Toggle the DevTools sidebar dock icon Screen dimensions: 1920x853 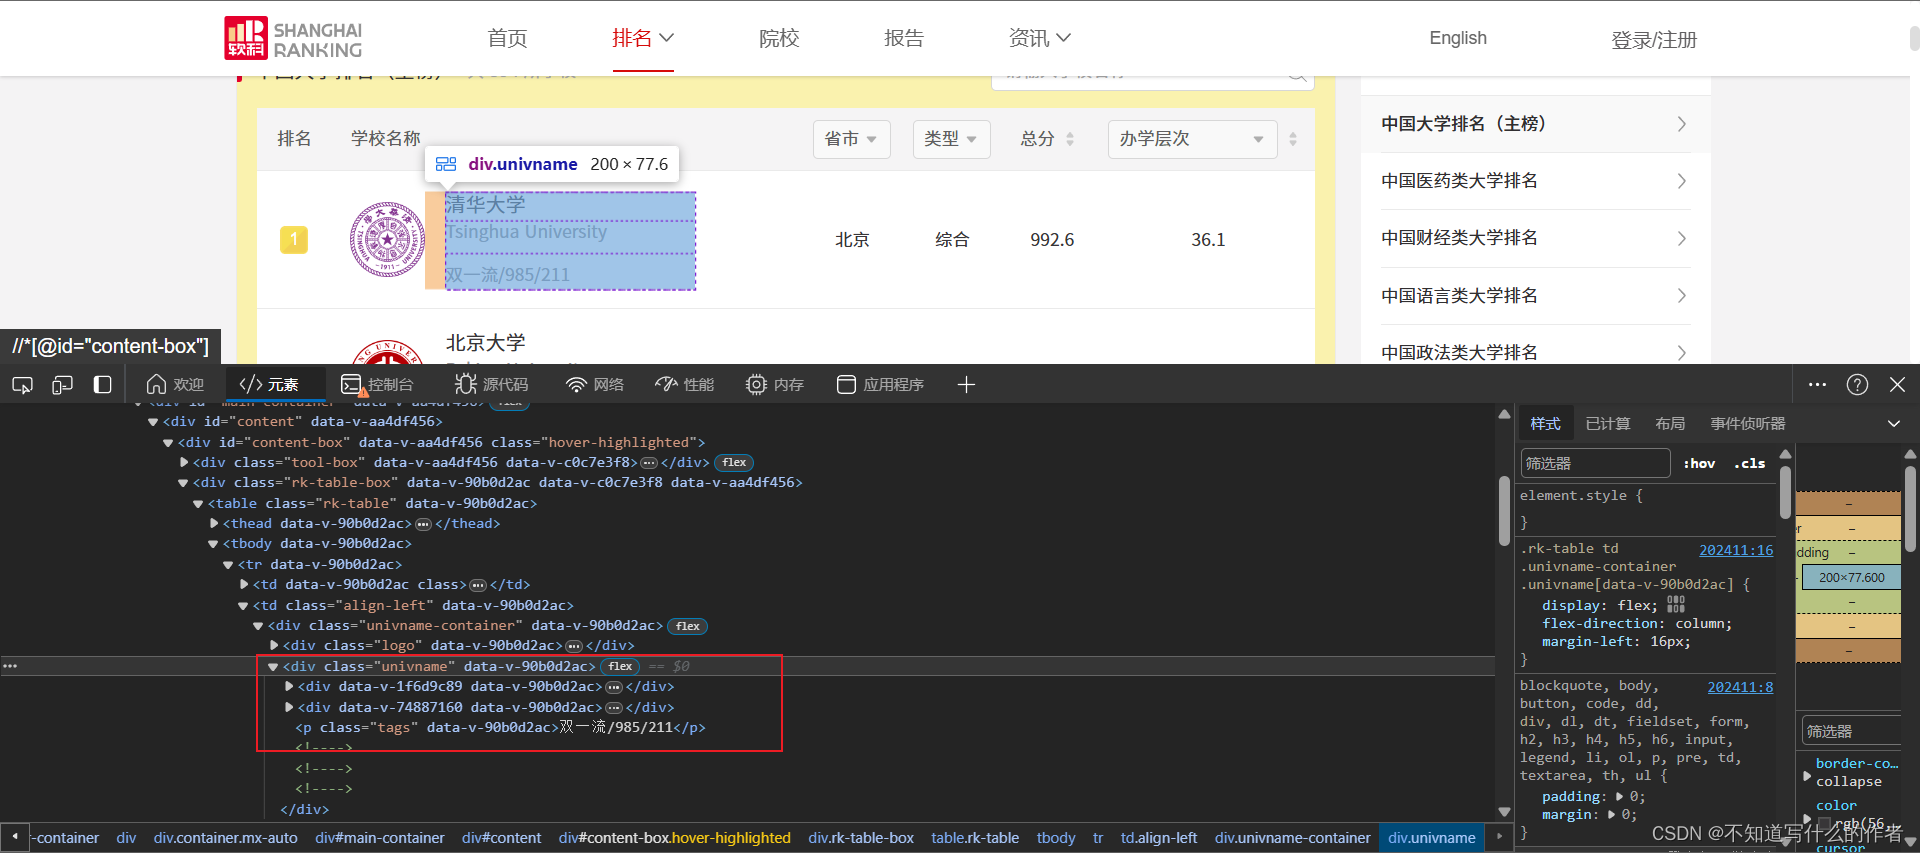click(x=102, y=385)
